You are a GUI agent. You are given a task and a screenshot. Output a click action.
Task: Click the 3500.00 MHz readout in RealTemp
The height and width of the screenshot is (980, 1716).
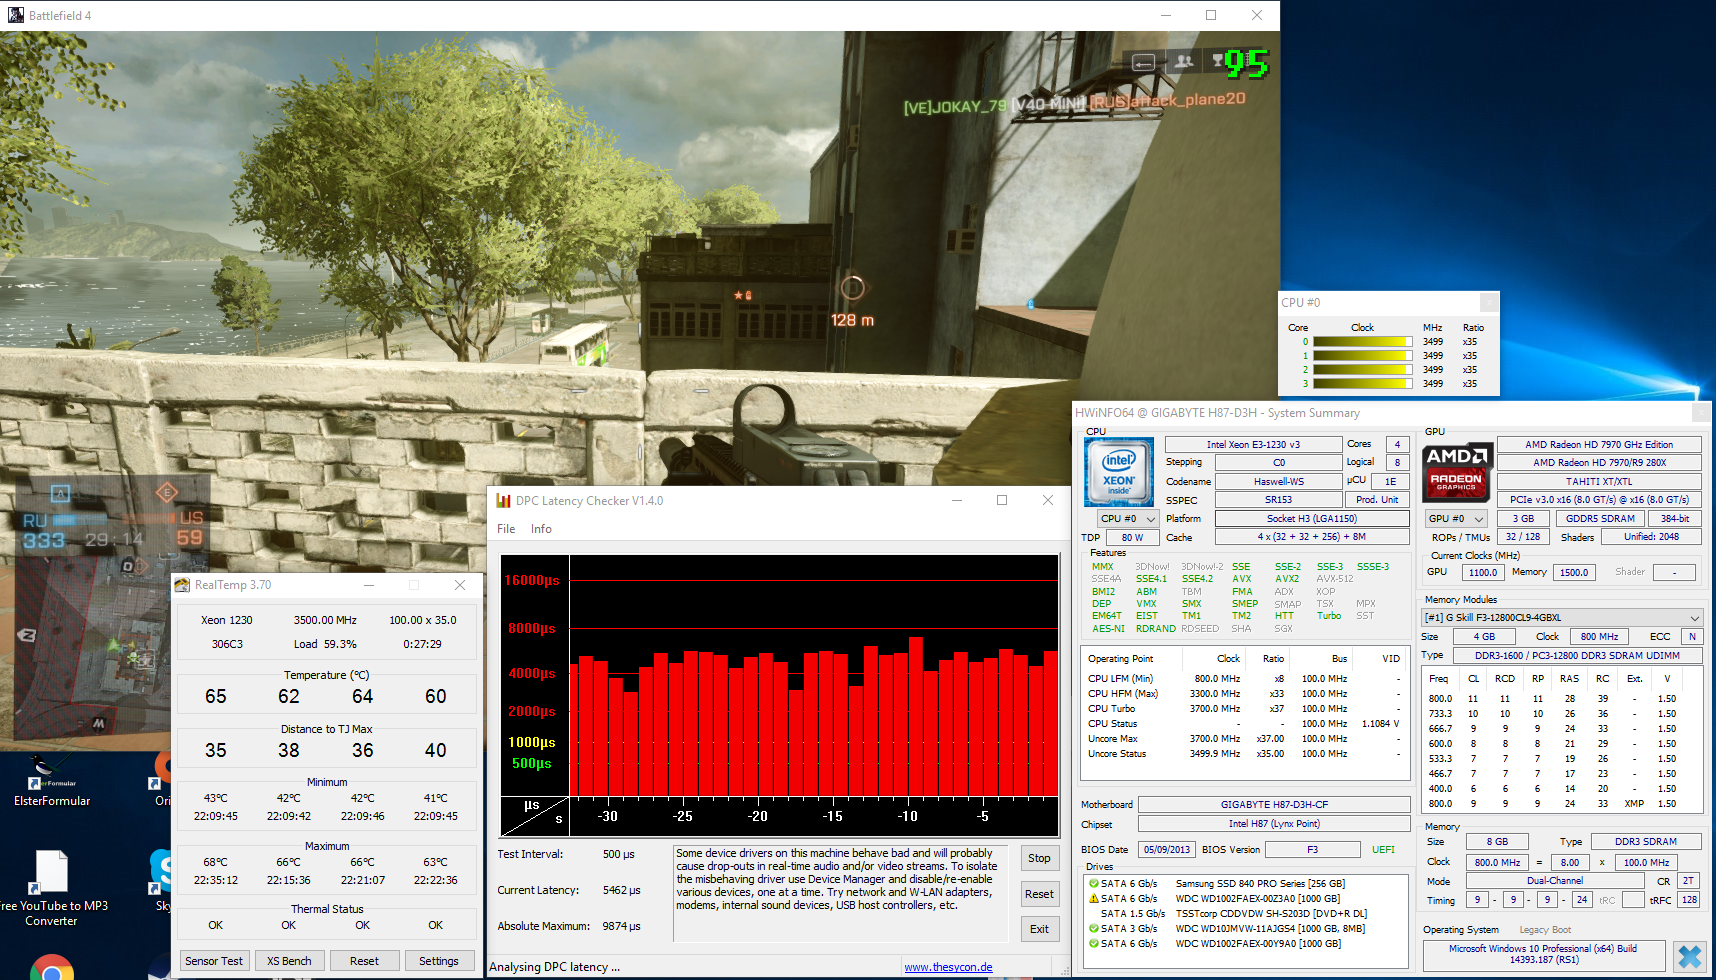[325, 620]
